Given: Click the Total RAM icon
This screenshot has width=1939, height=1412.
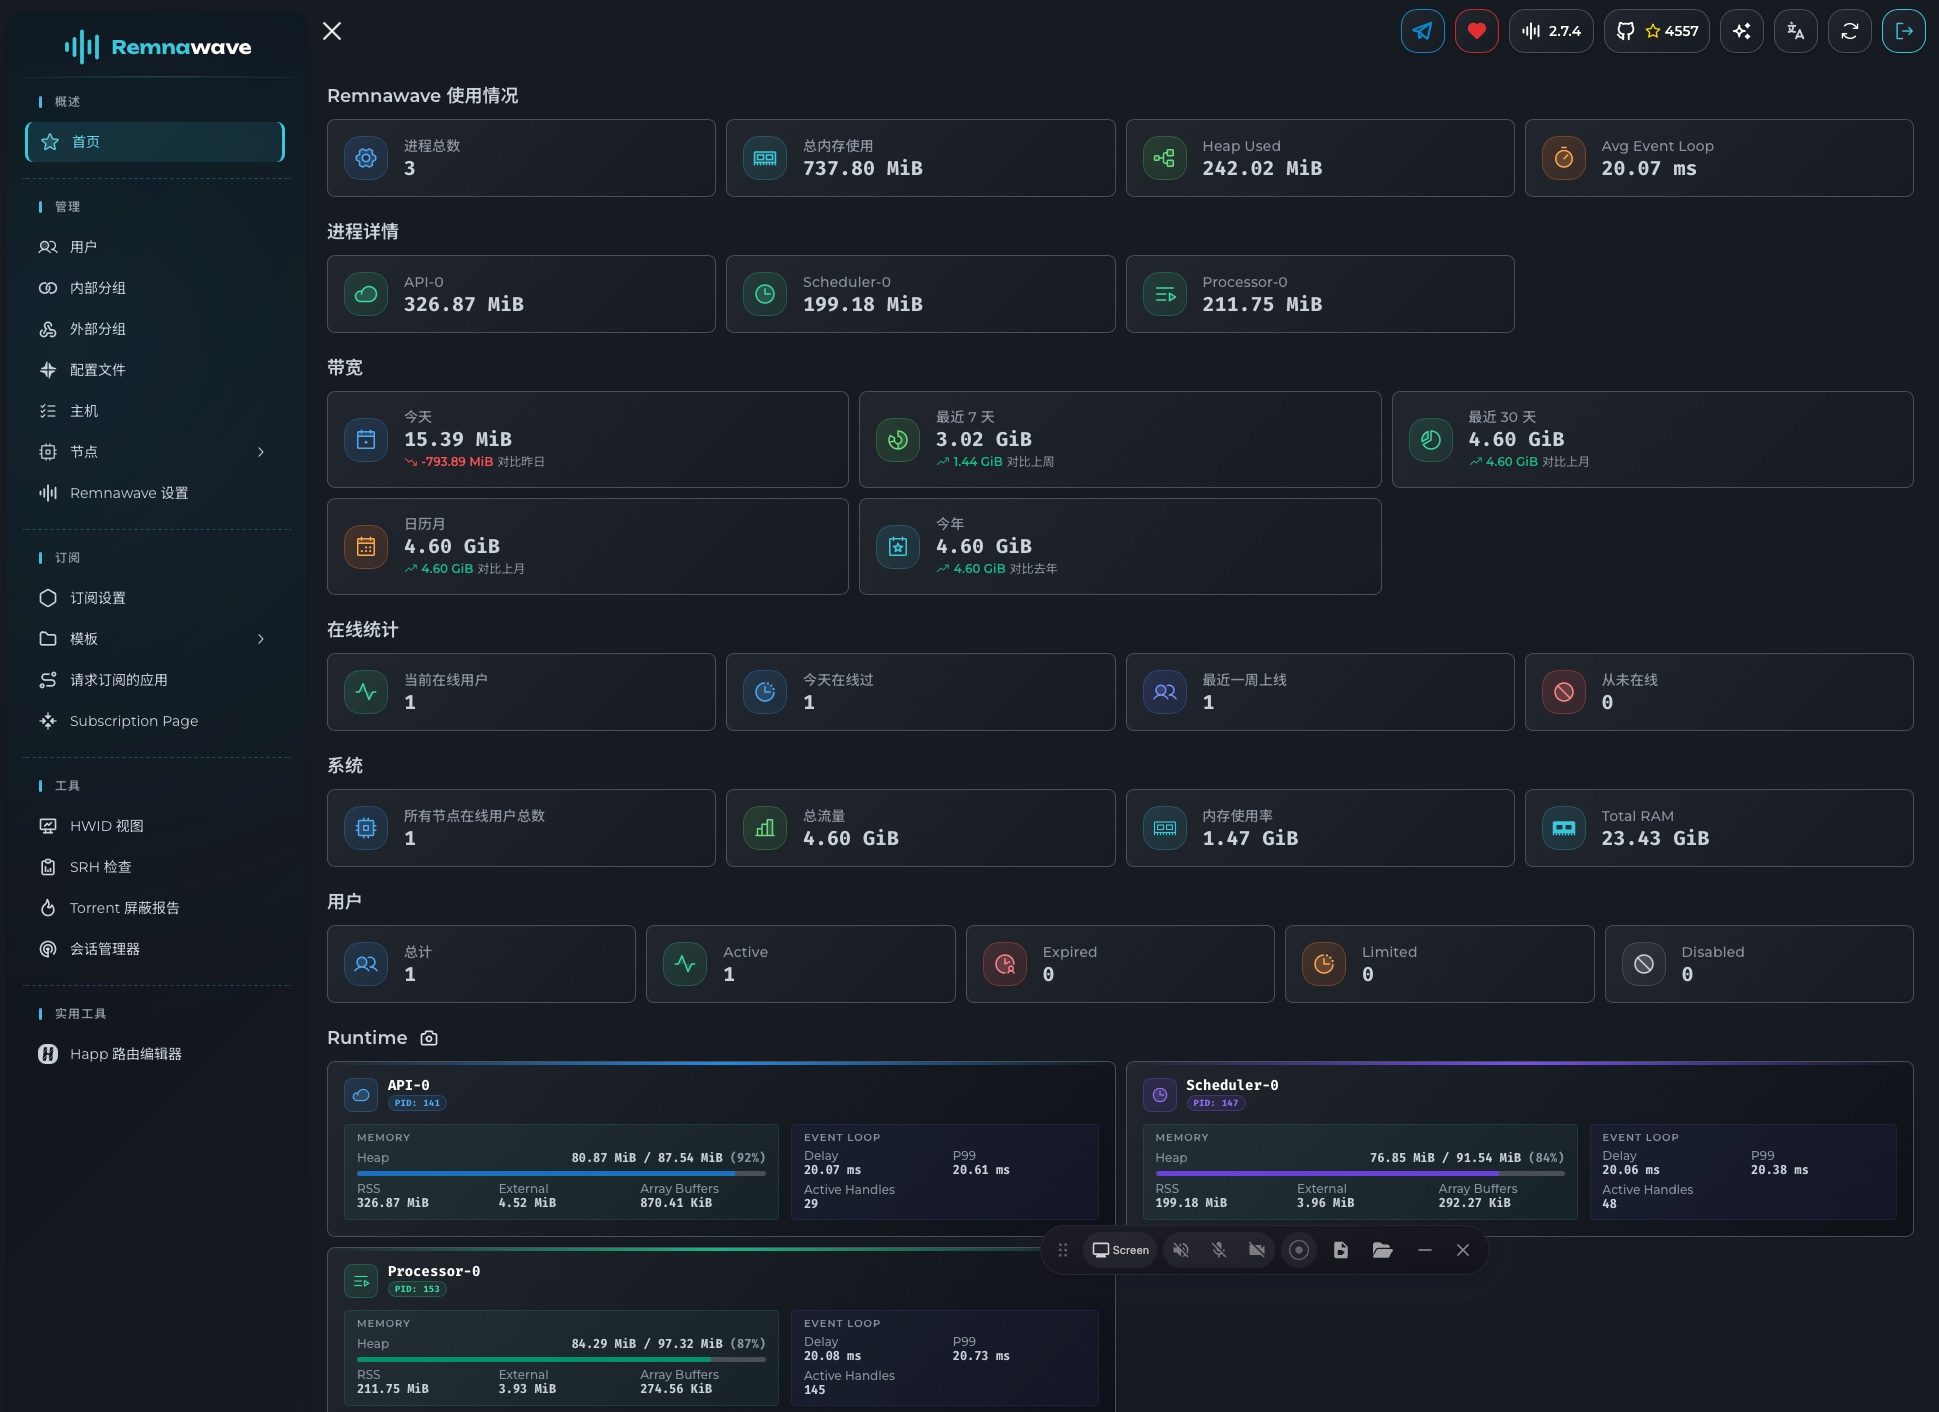Looking at the screenshot, I should (1564, 828).
